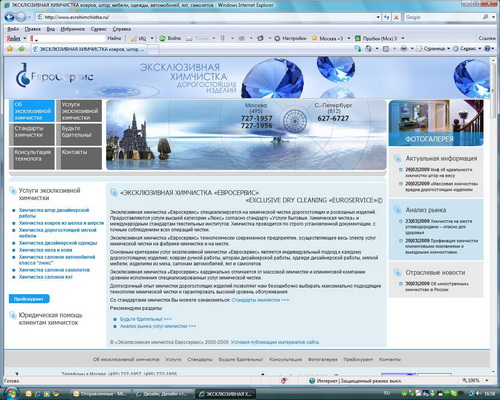The height and width of the screenshot is (400, 500).
Task: Click the Почта mail toolbar item
Action: click(197, 39)
